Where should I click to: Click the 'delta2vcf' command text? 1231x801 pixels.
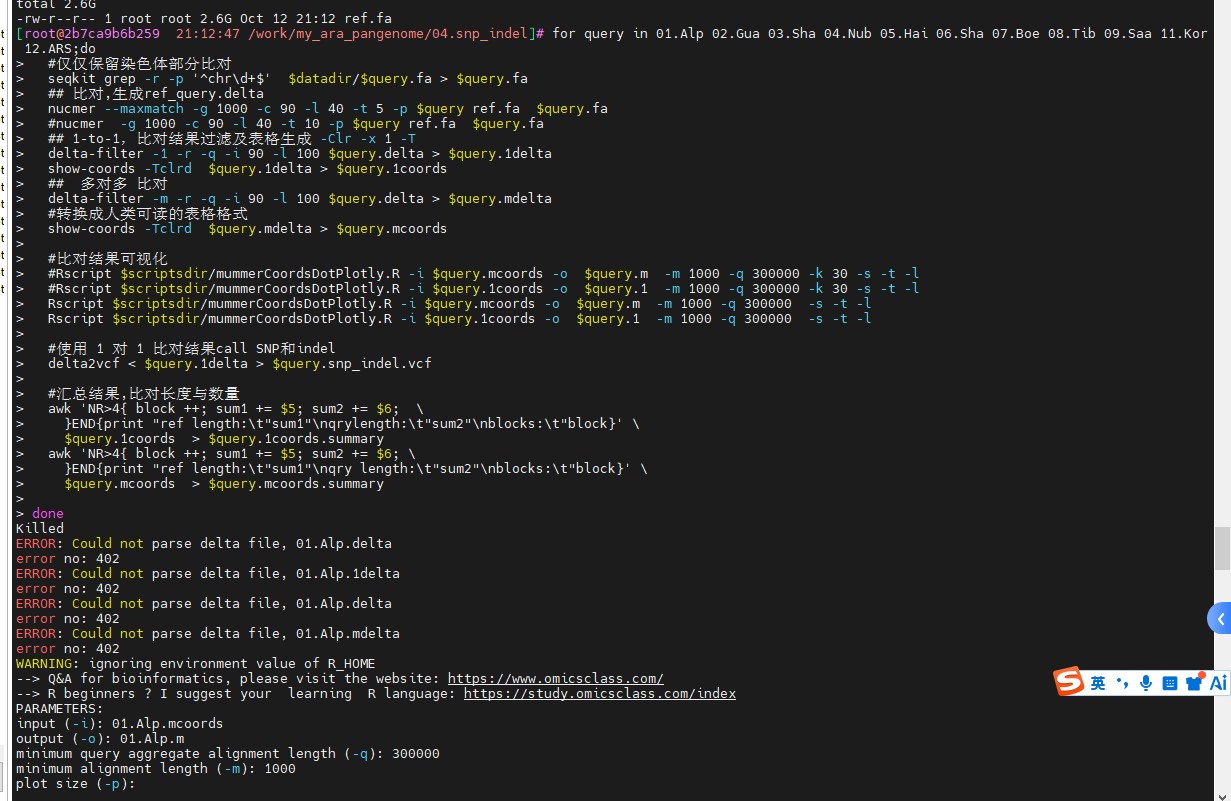click(83, 363)
